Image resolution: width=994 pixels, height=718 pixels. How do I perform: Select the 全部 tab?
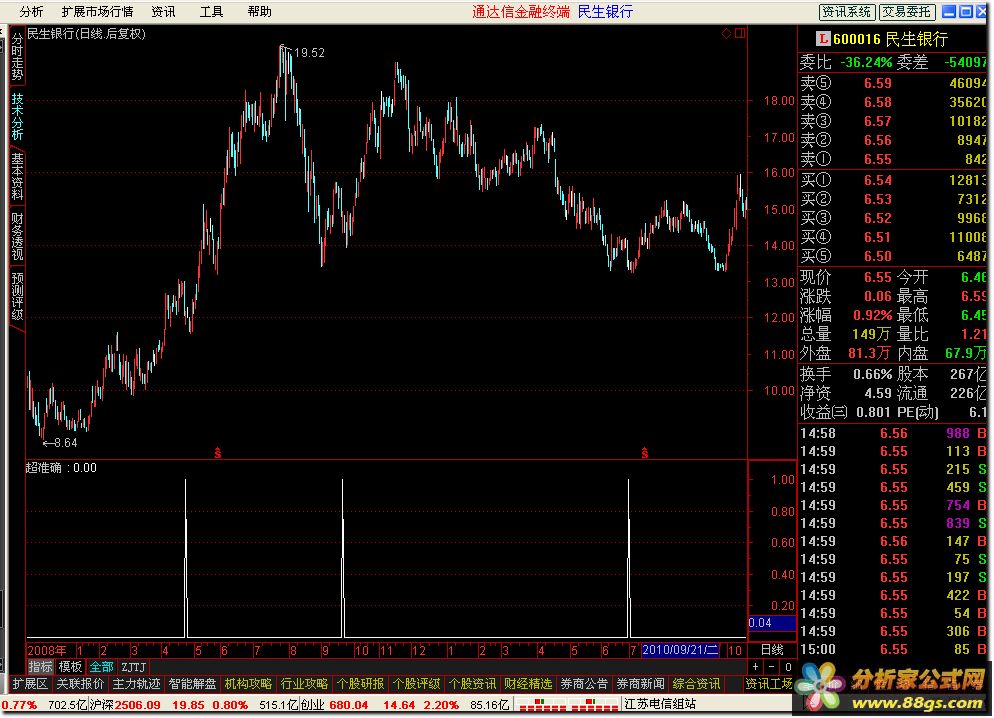[x=101, y=667]
